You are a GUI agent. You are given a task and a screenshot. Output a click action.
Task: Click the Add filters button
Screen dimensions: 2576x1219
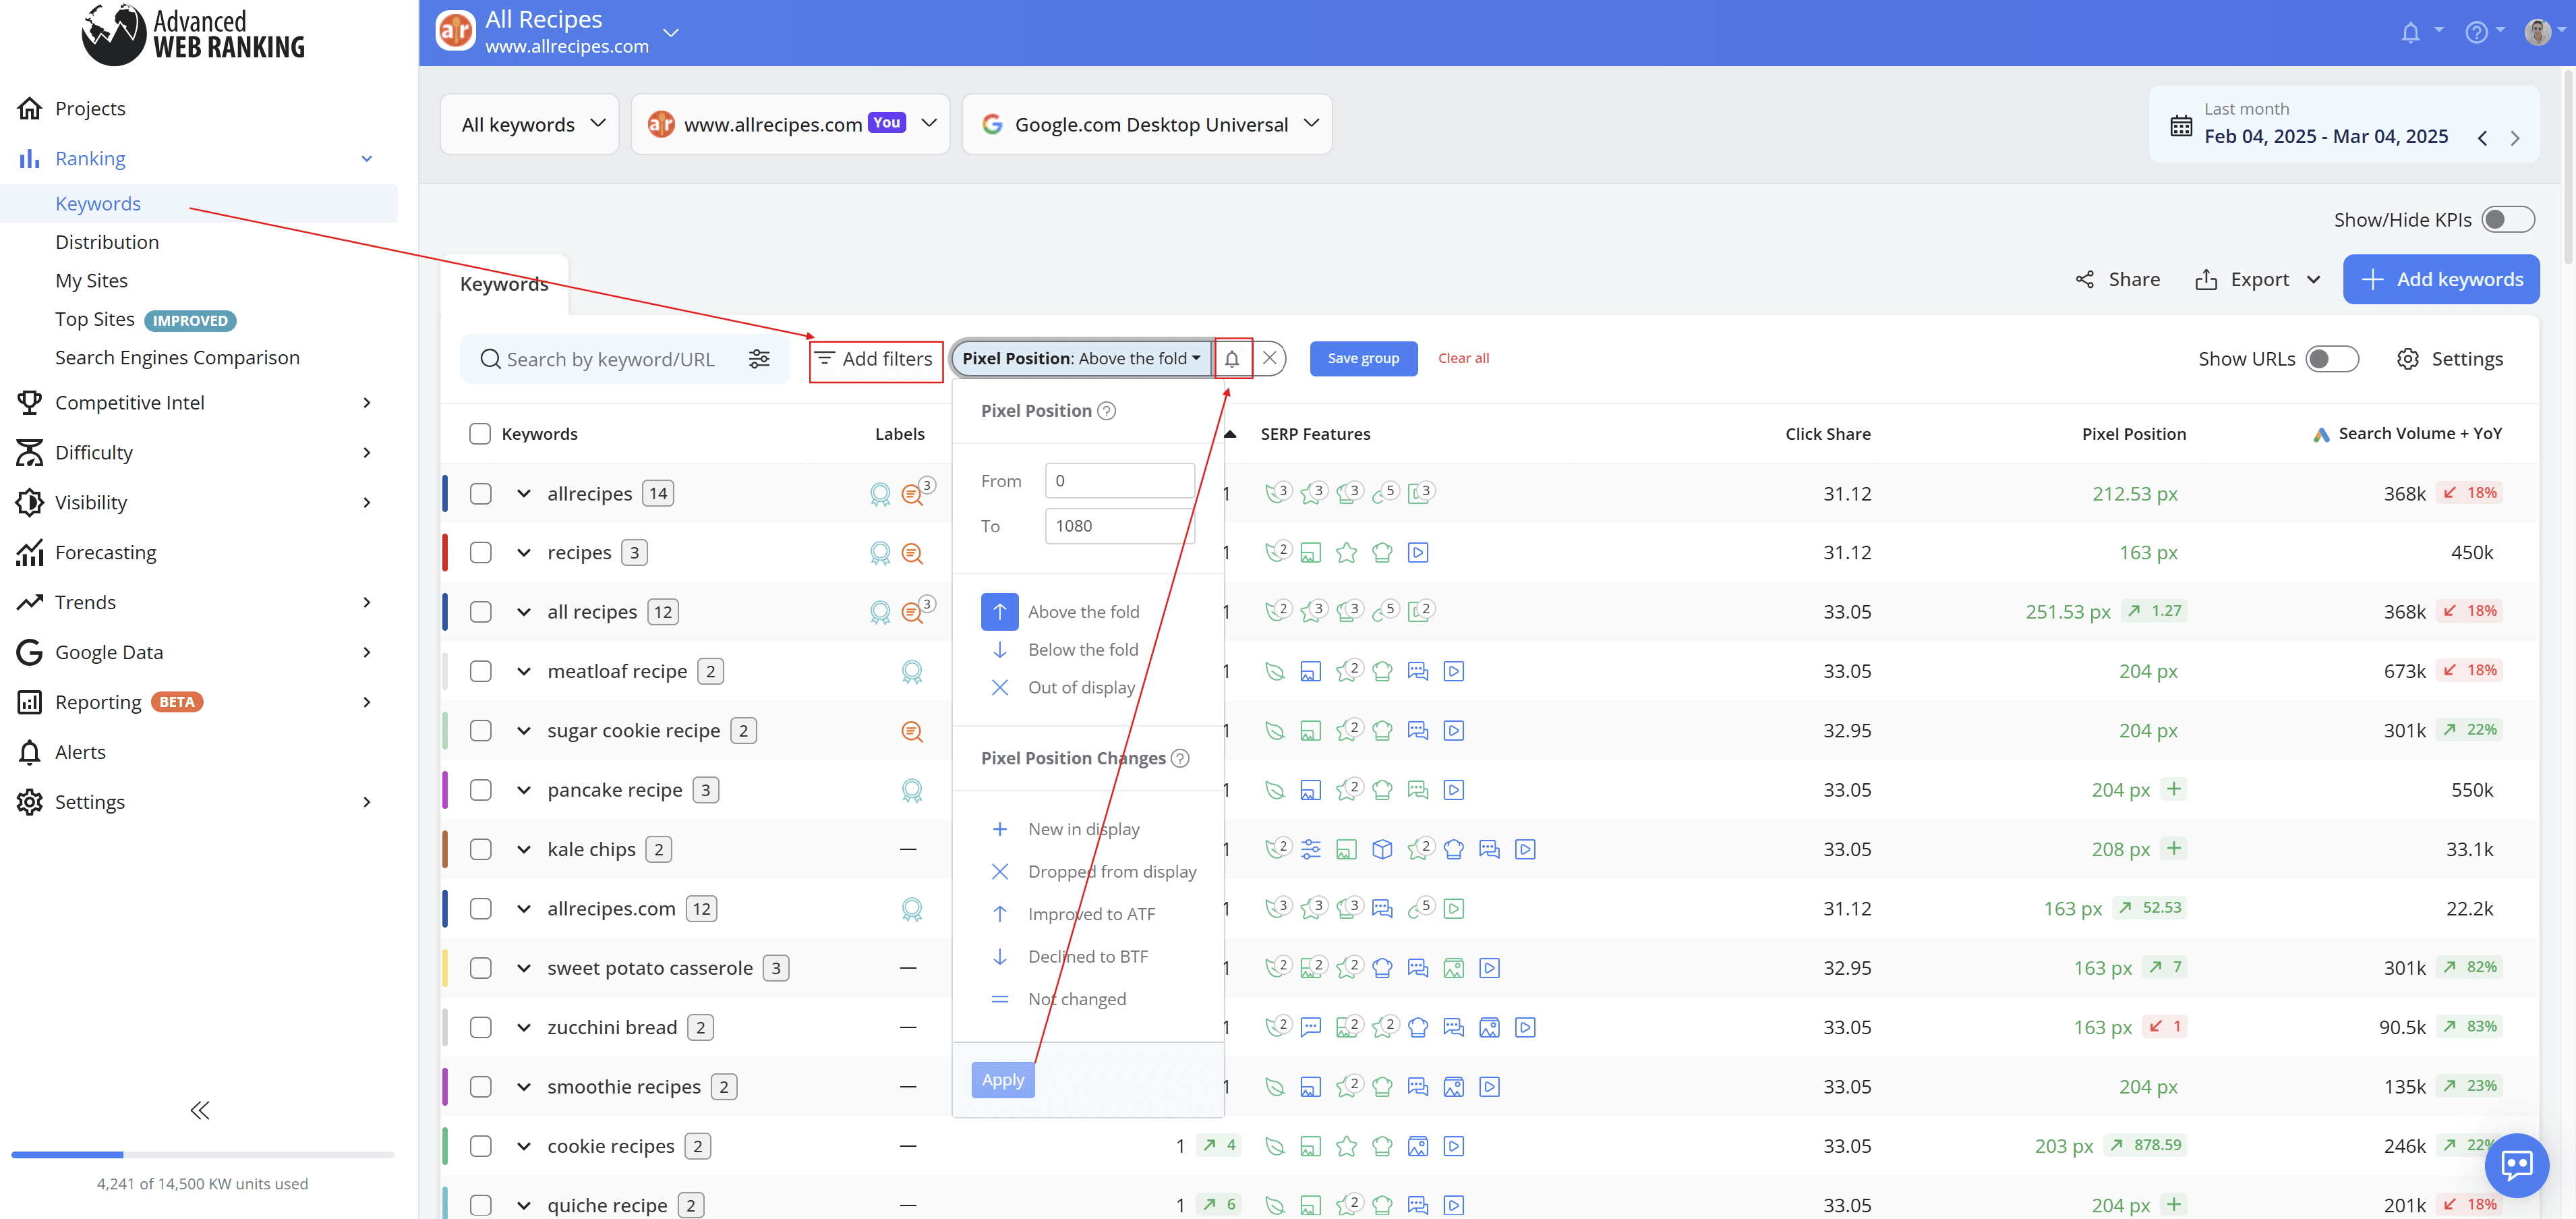click(875, 359)
